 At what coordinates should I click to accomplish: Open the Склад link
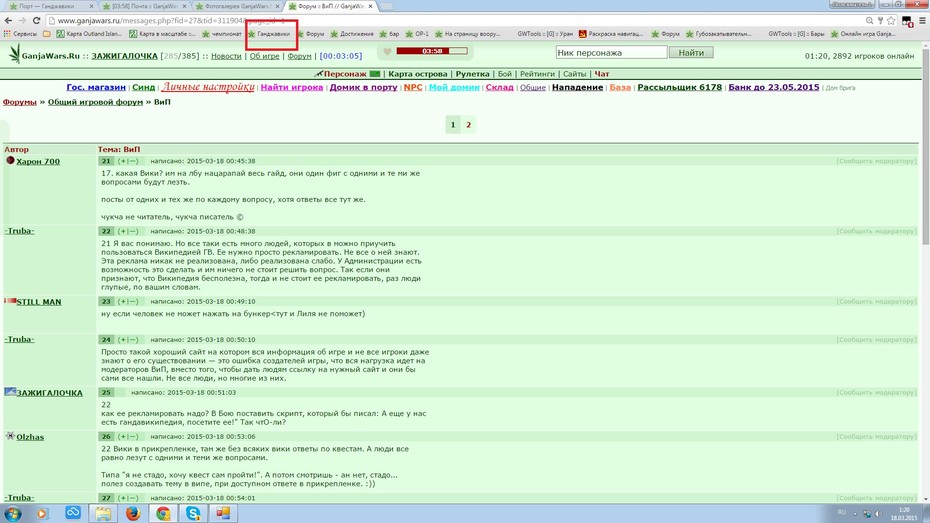(x=499, y=87)
